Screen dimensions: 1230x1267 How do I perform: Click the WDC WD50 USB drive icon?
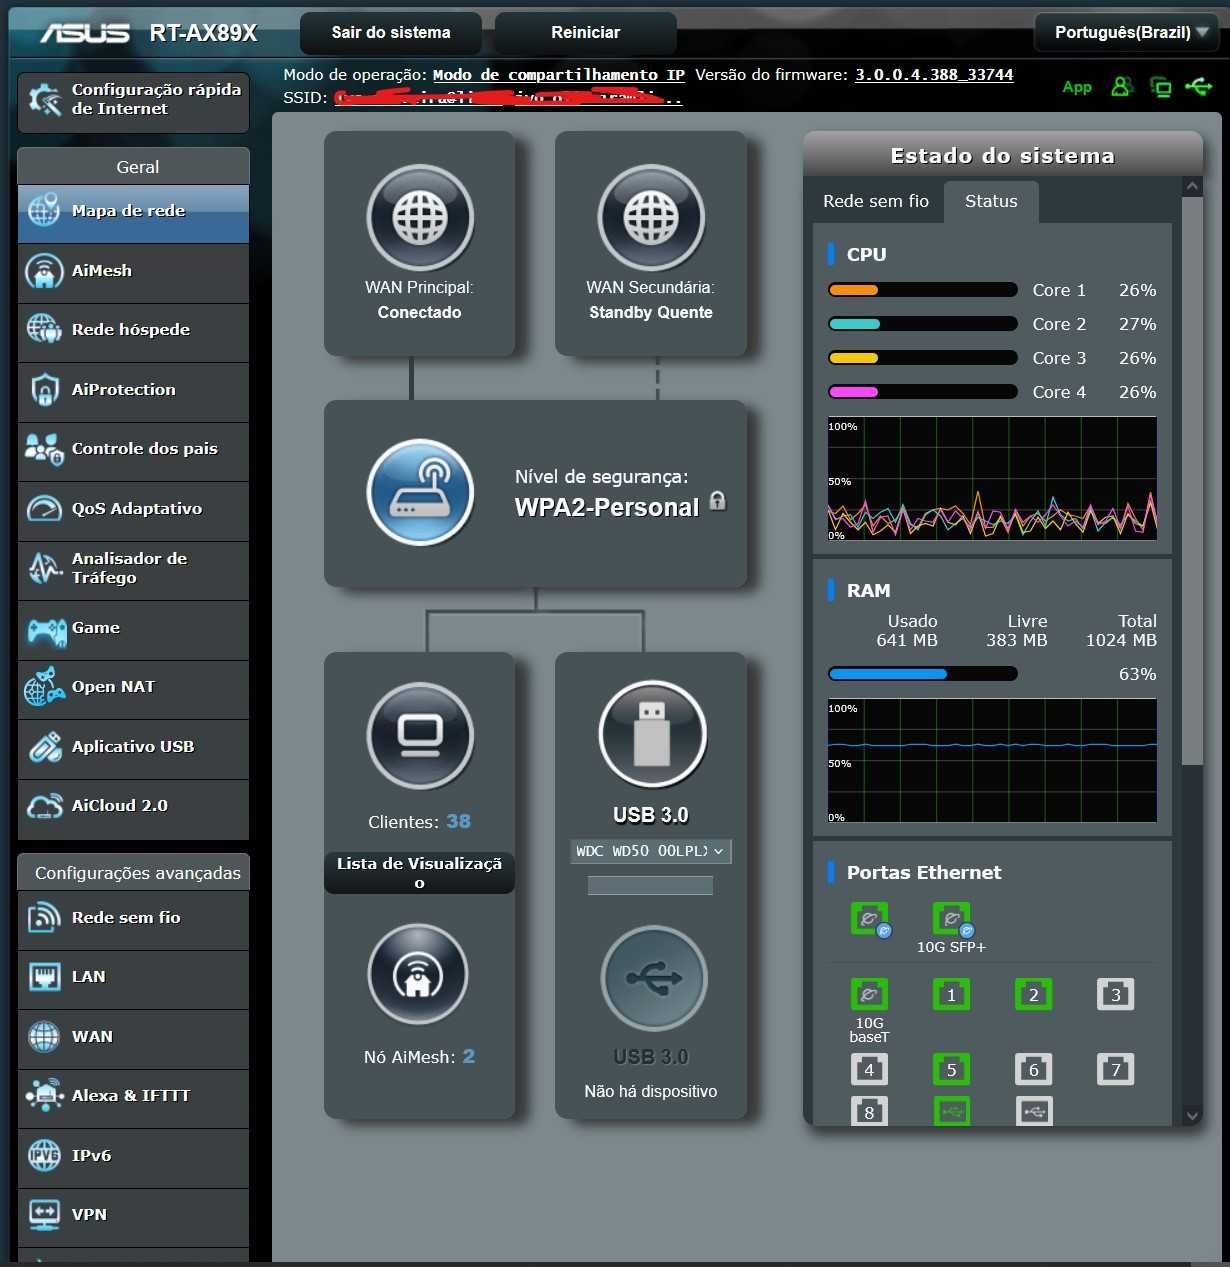point(651,735)
